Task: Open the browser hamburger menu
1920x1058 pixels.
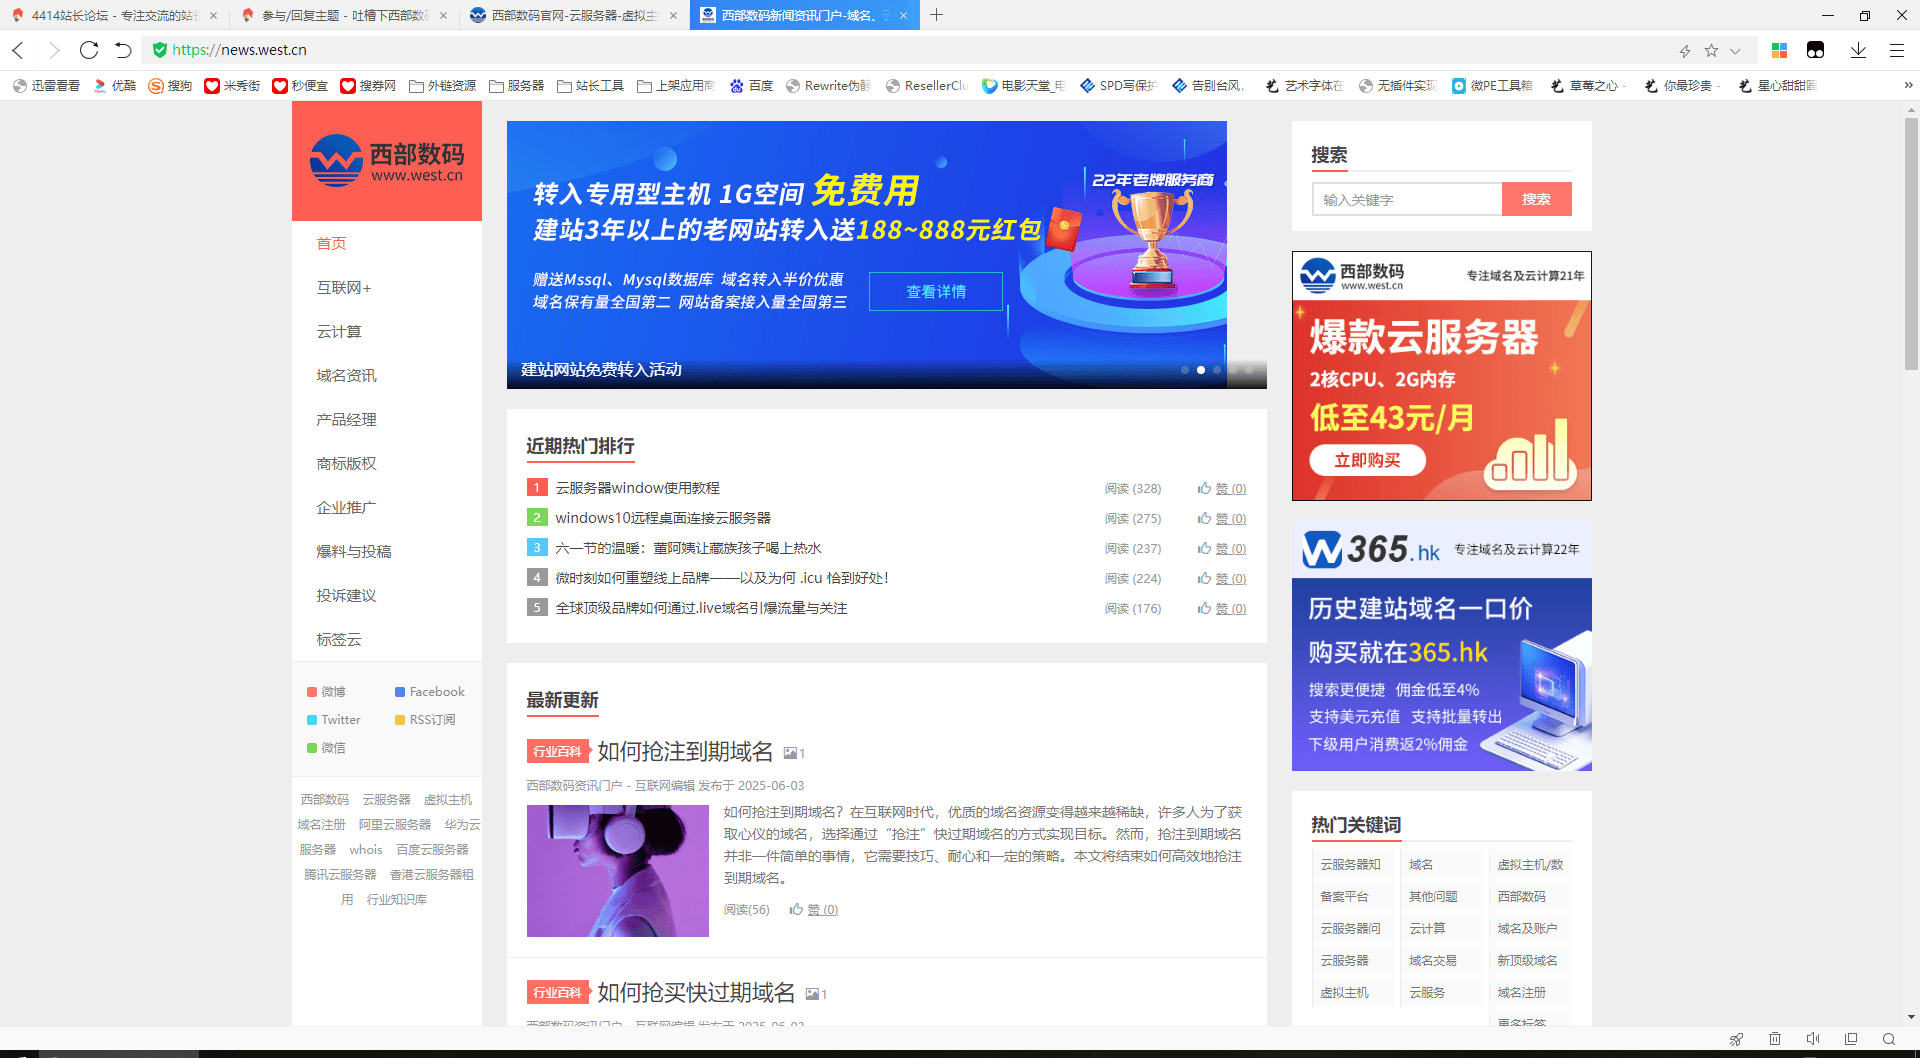Action: pos(1896,50)
